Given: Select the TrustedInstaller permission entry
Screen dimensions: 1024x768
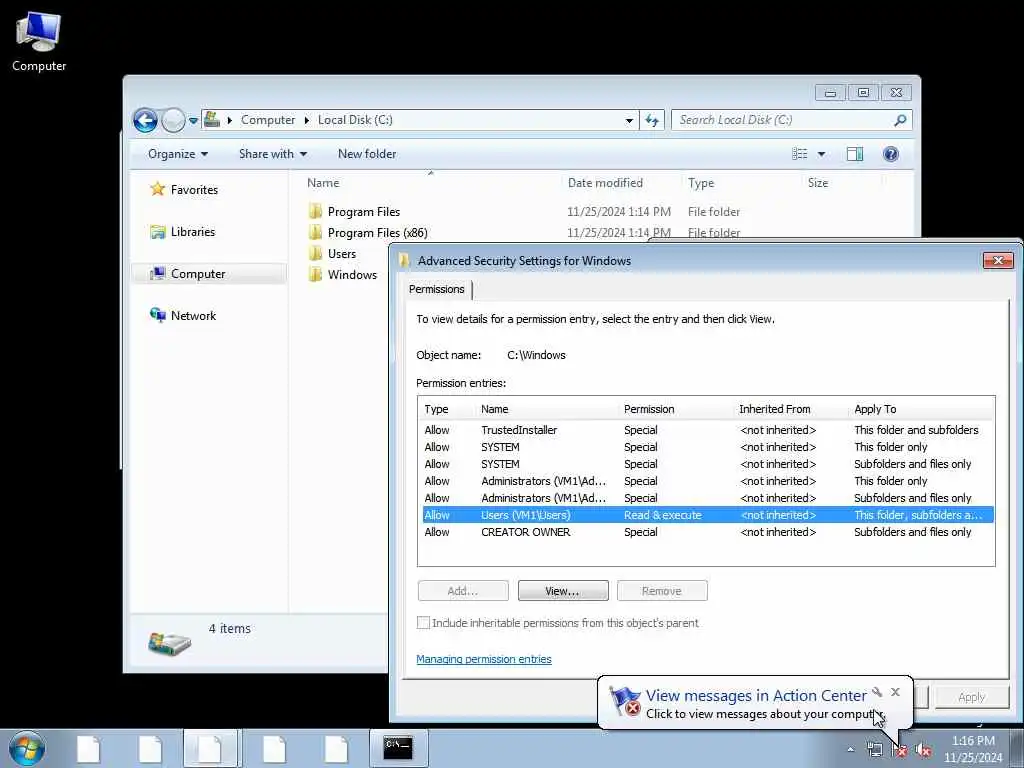Looking at the screenshot, I should [708, 430].
